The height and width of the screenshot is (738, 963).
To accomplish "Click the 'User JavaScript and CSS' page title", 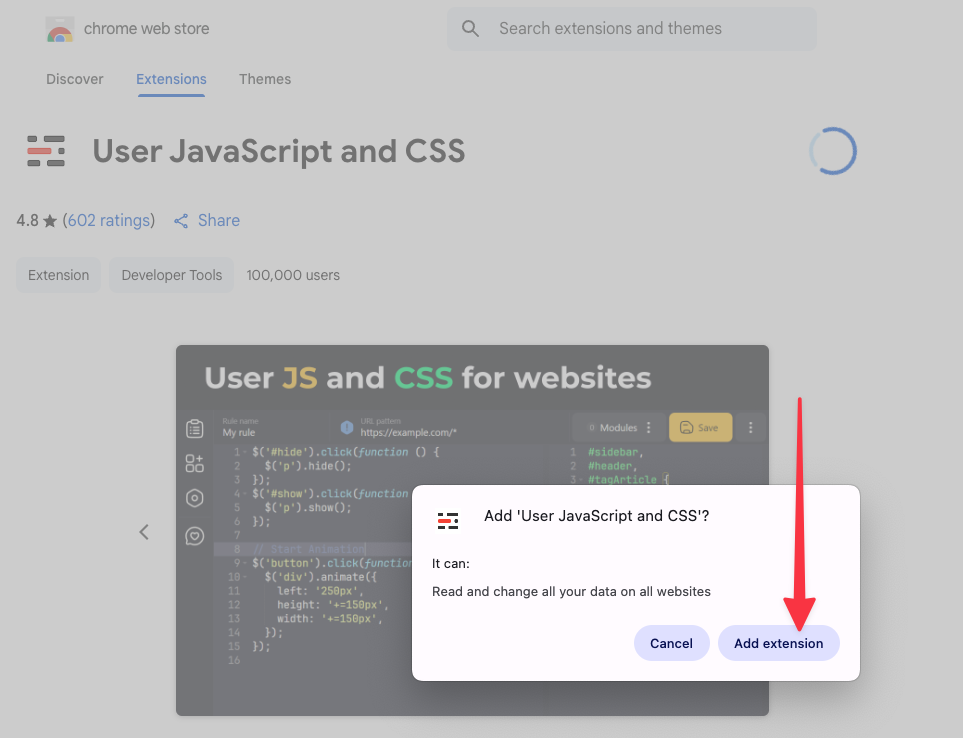I will pos(279,151).
